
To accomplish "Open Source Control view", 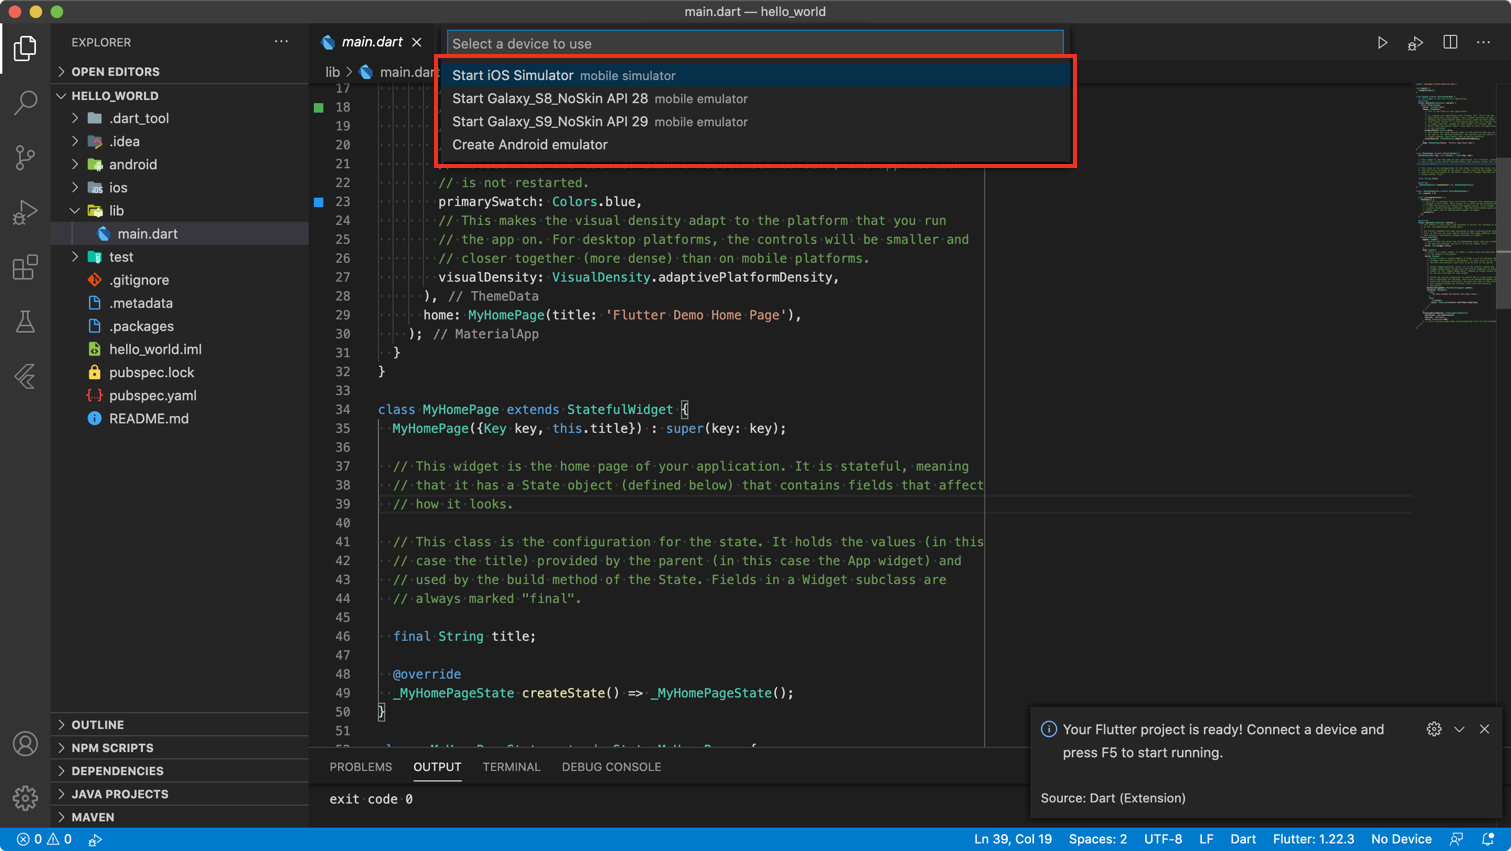I will (x=25, y=157).
